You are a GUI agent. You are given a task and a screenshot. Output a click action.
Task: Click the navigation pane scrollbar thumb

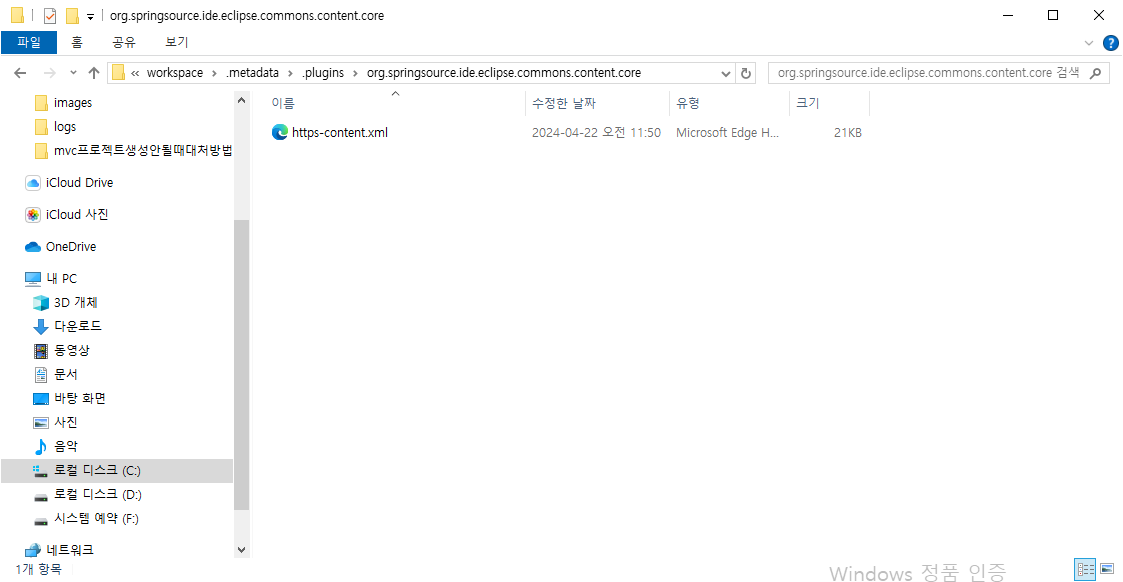click(x=241, y=365)
